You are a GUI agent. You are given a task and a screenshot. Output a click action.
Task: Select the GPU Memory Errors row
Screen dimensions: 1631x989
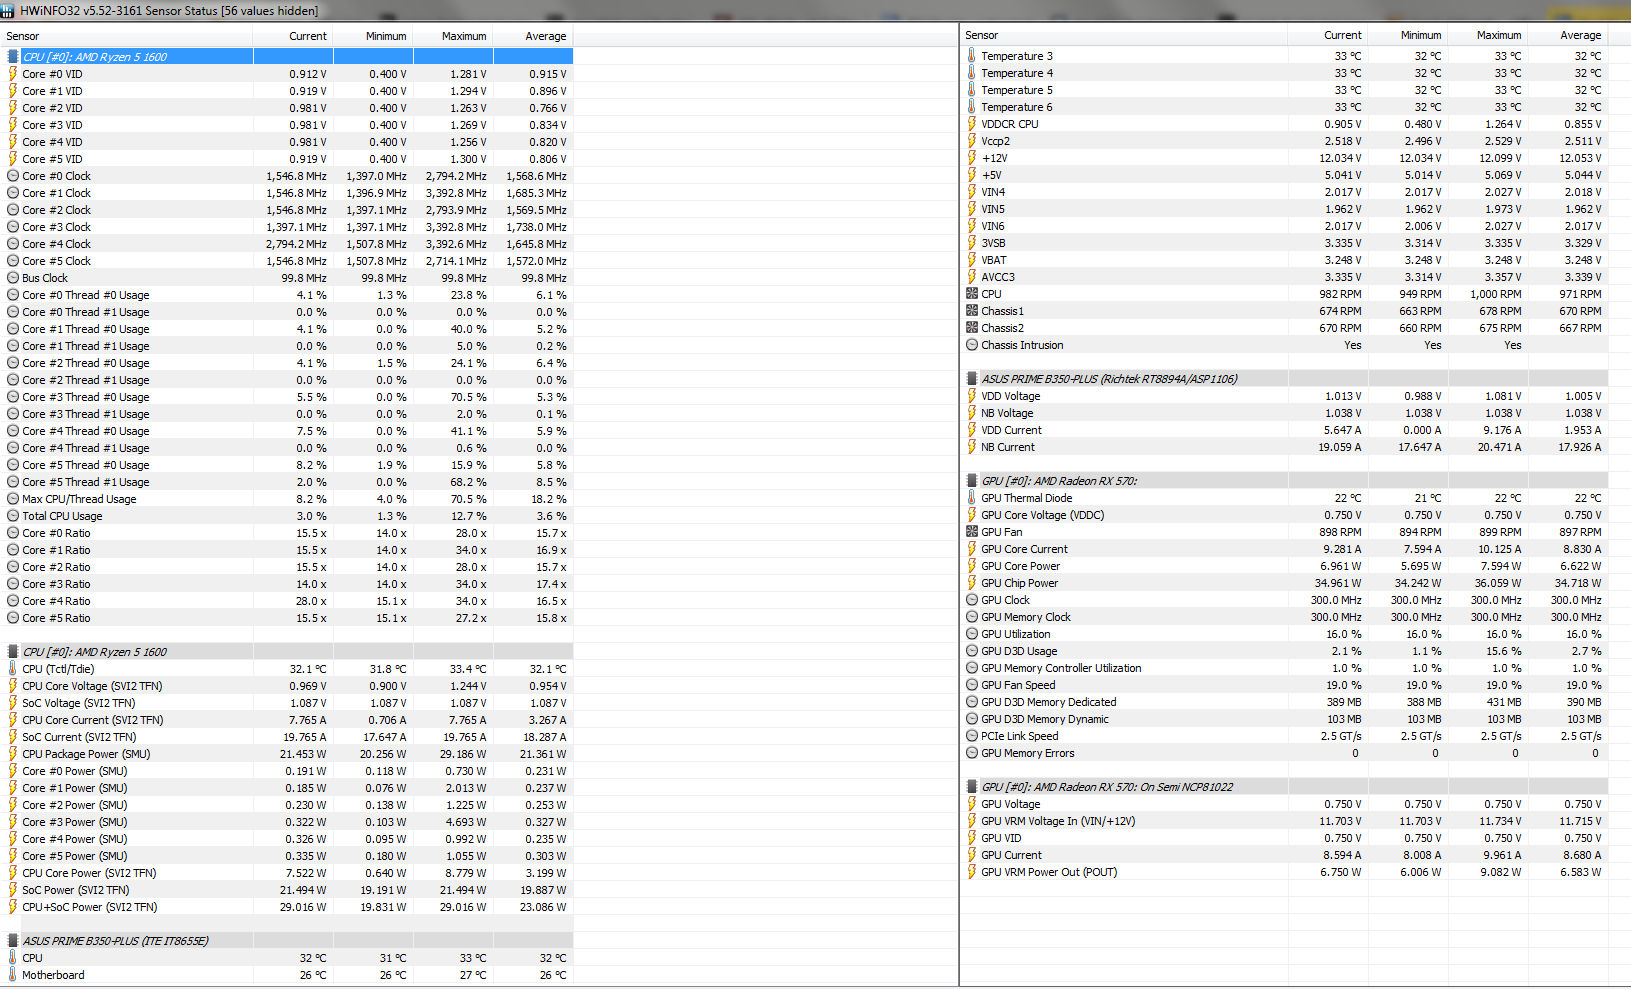pyautogui.click(x=1285, y=753)
